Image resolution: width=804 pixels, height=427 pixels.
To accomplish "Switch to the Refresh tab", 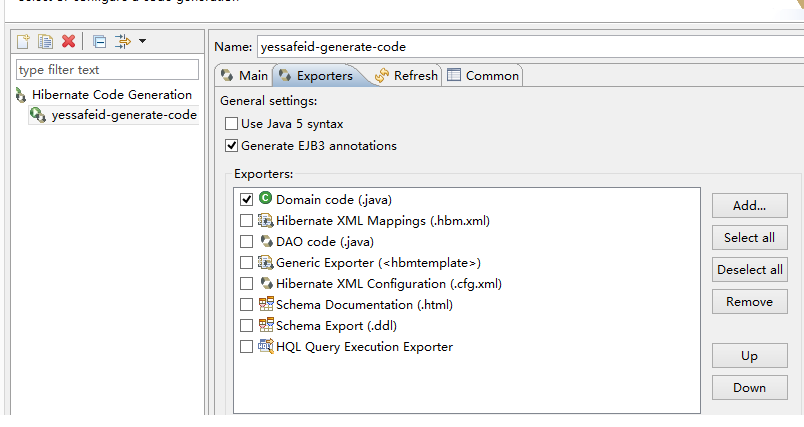I will [x=406, y=76].
